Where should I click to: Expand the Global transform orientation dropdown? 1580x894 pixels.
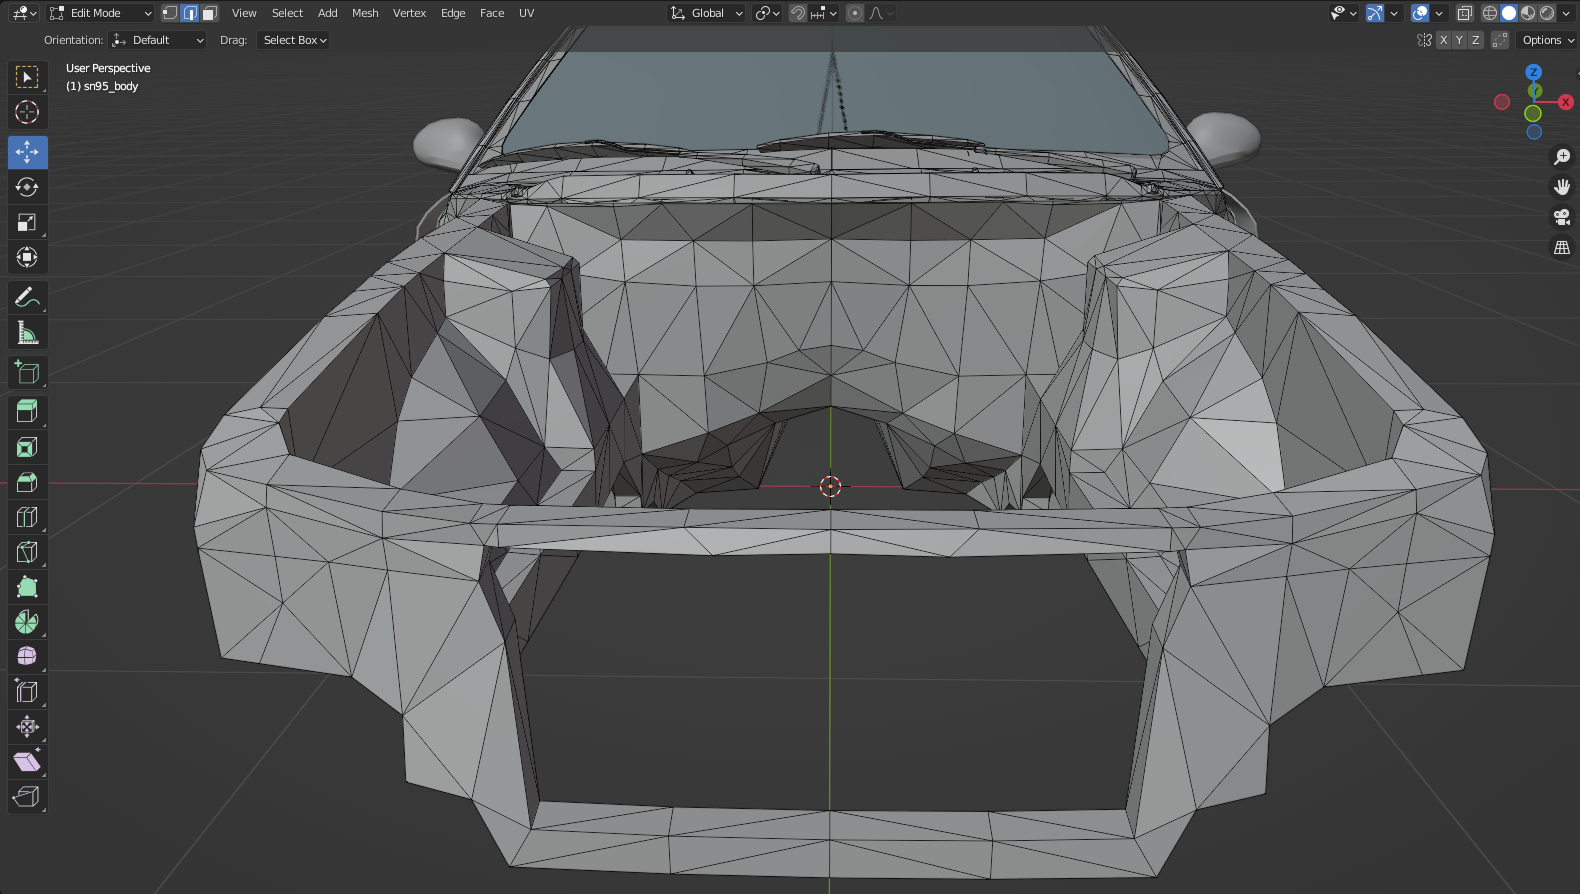[707, 13]
